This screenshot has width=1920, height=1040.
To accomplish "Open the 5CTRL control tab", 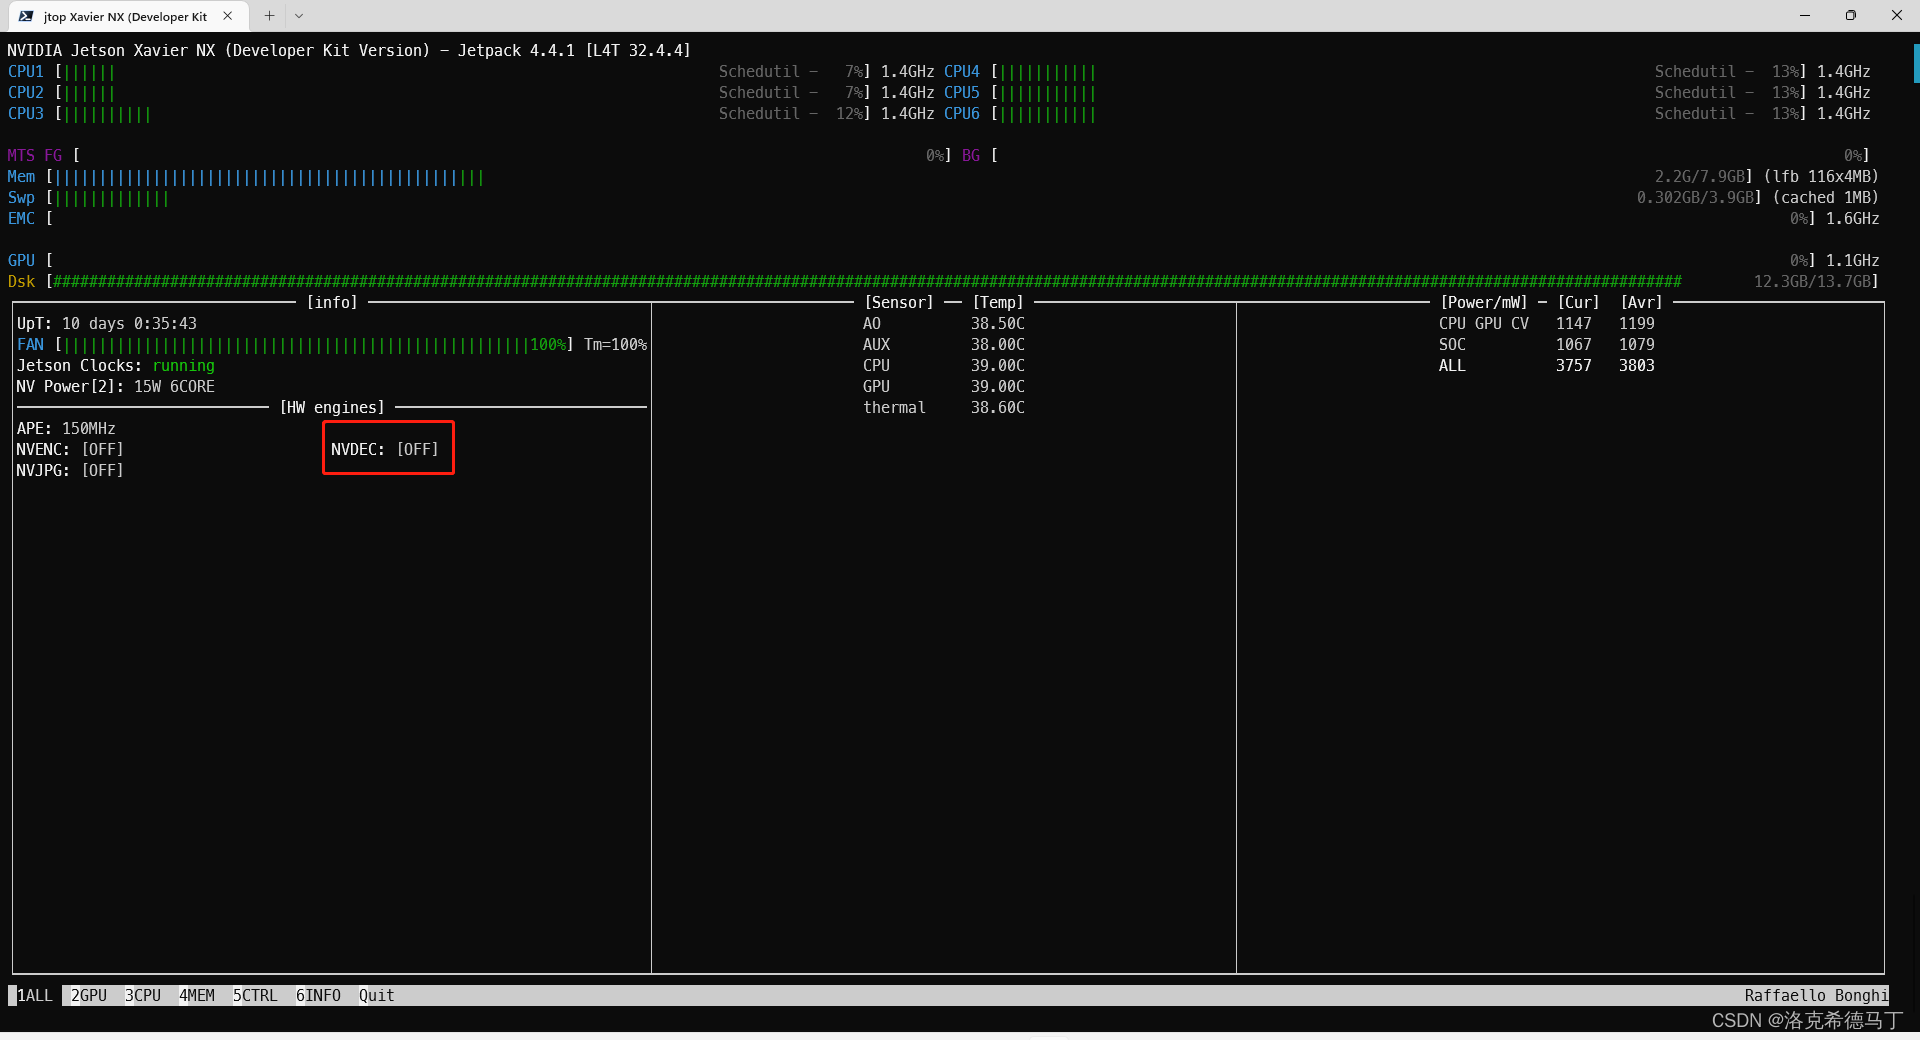I will point(255,996).
